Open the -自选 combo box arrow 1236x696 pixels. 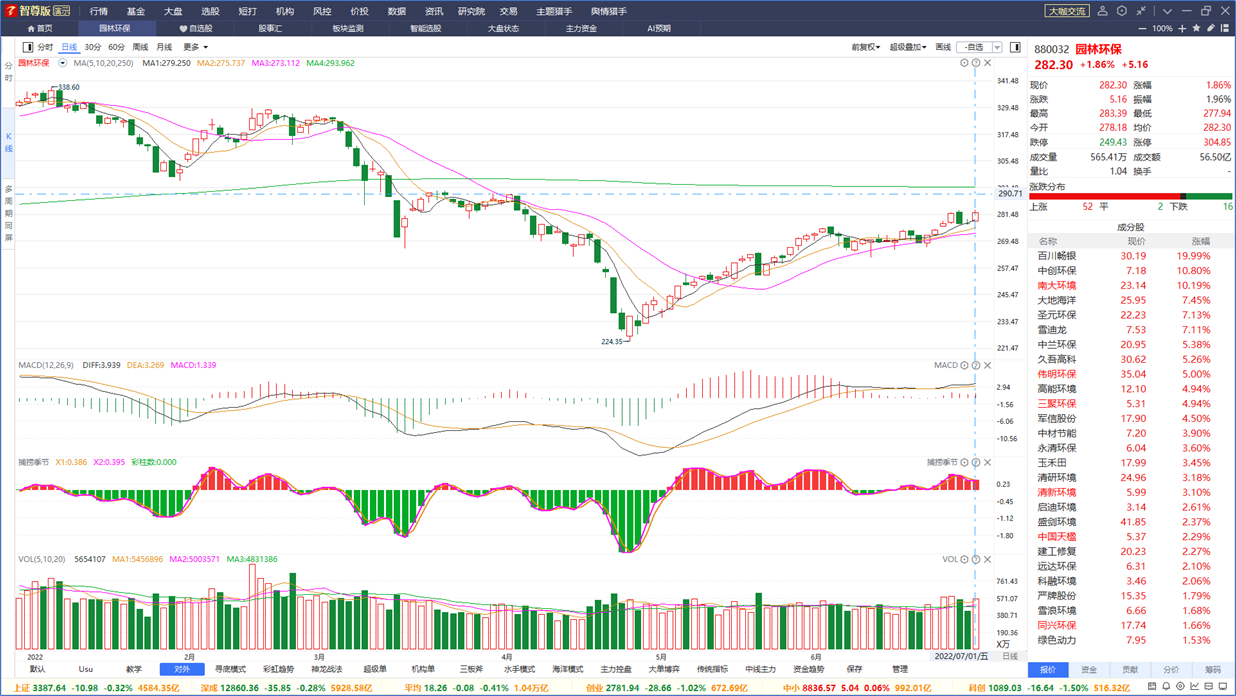point(997,47)
